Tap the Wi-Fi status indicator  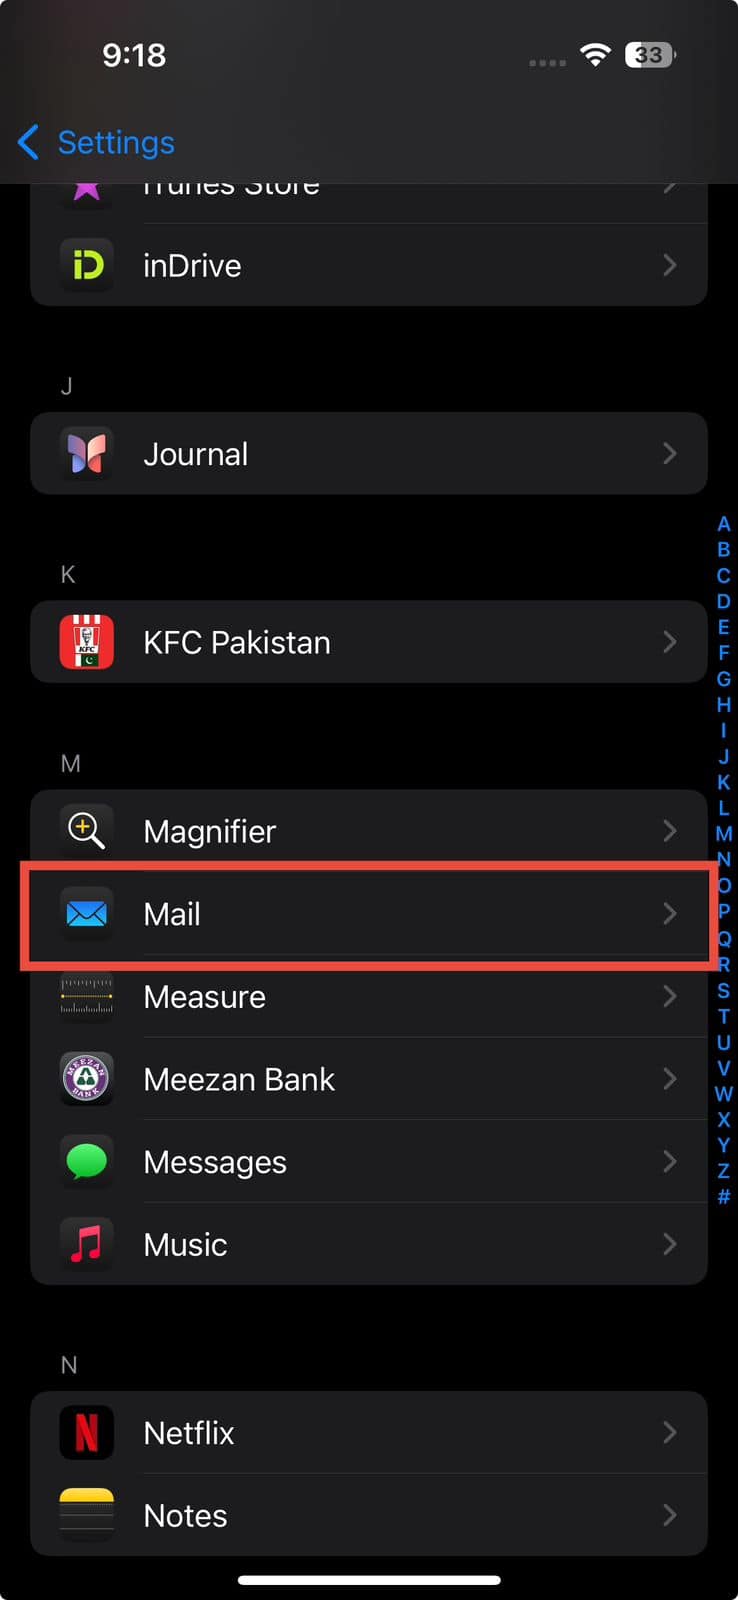595,55
